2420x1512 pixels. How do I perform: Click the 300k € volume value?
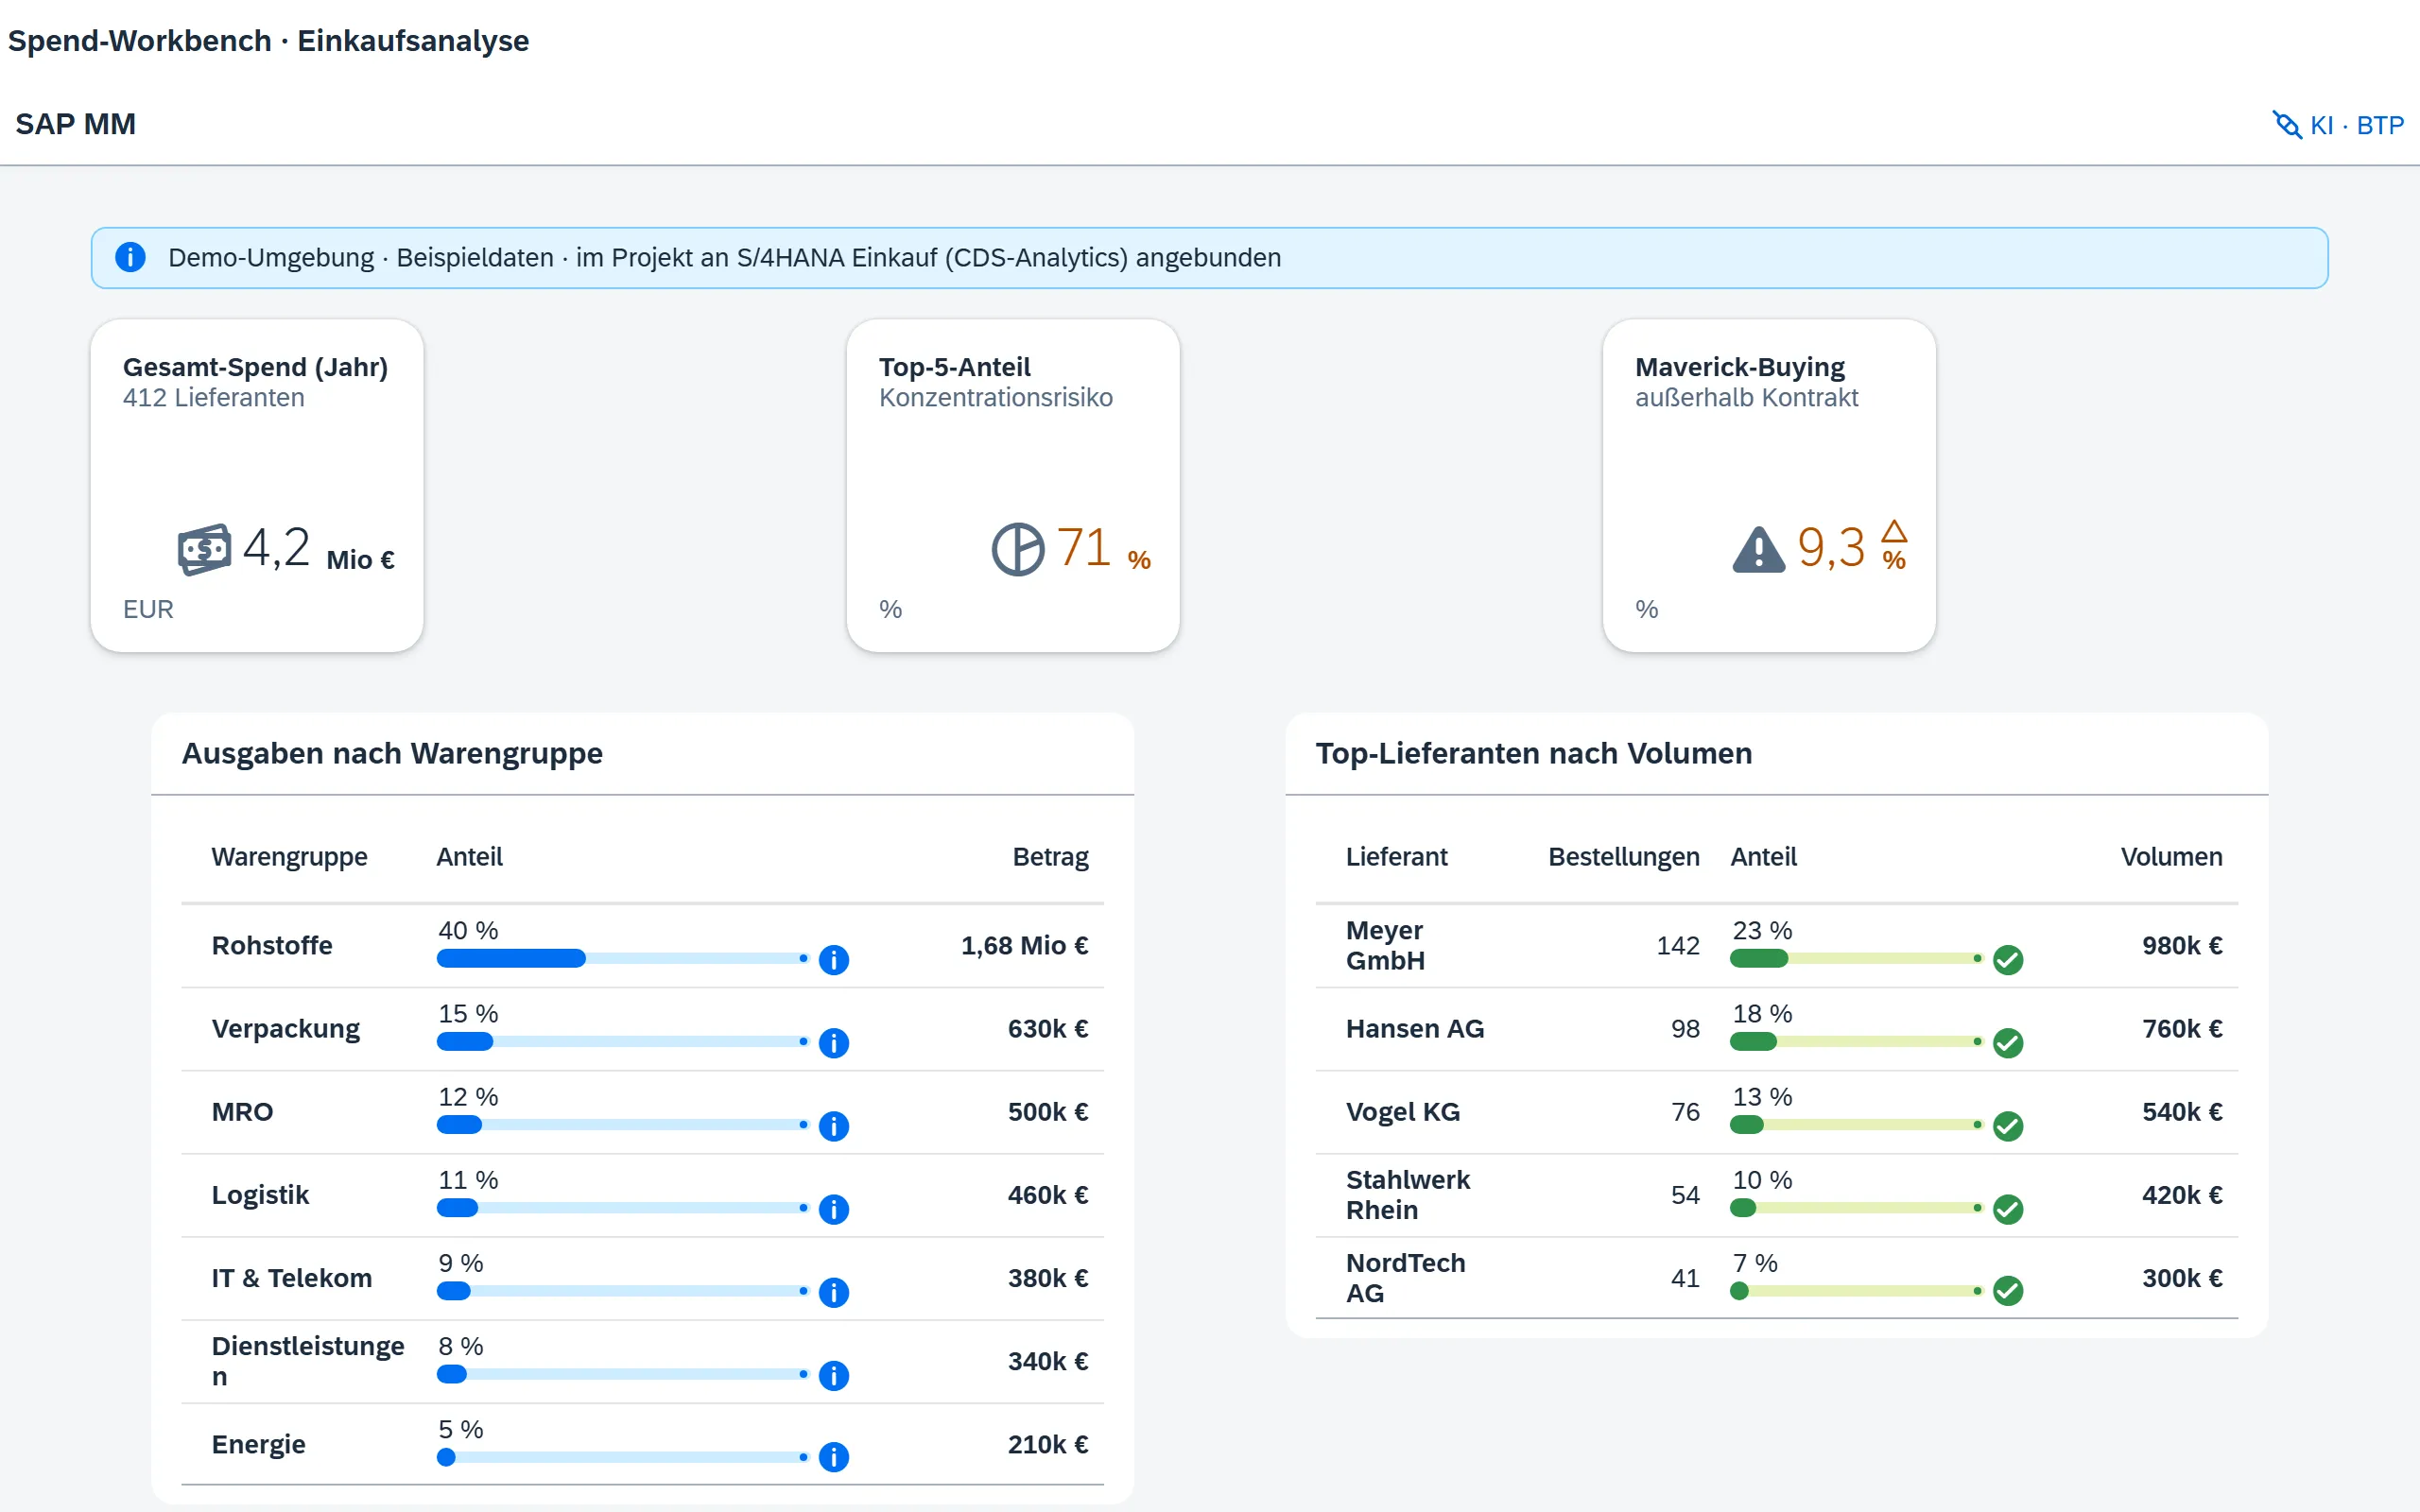[x=2181, y=1277]
